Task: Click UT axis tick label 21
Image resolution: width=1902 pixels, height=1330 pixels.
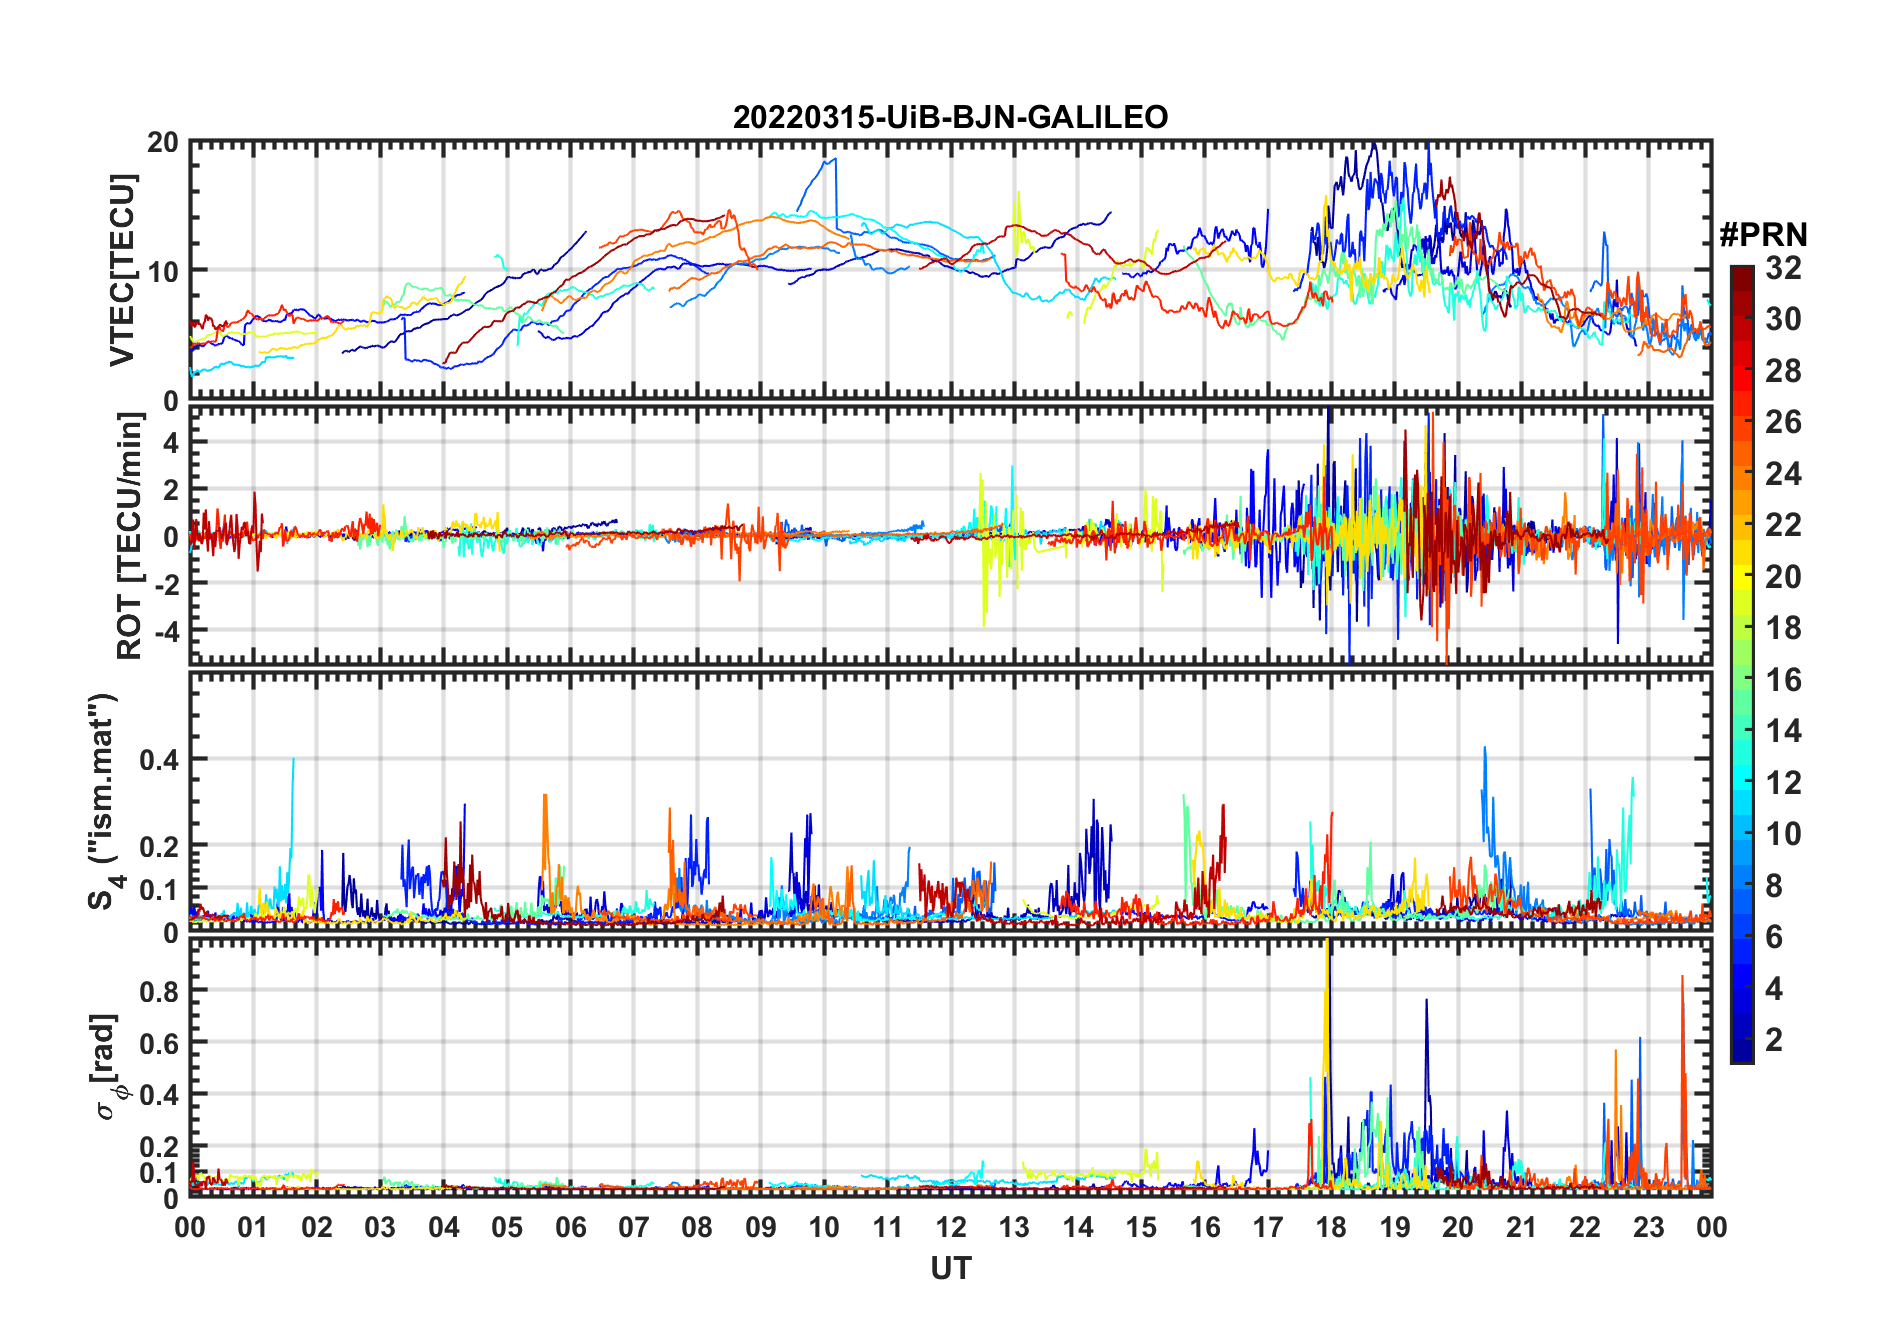Action: pos(1522,1227)
